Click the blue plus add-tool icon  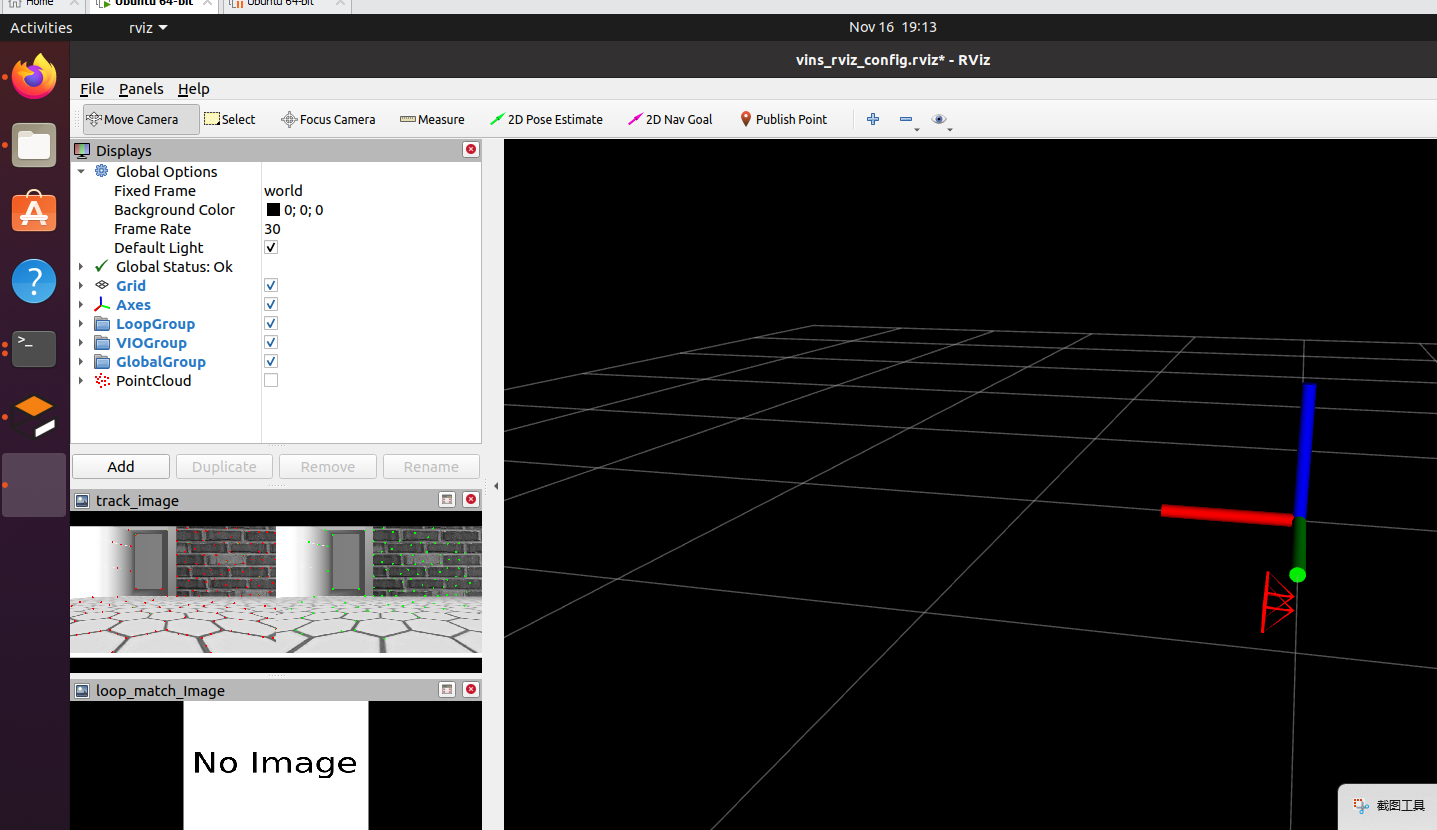click(x=872, y=119)
